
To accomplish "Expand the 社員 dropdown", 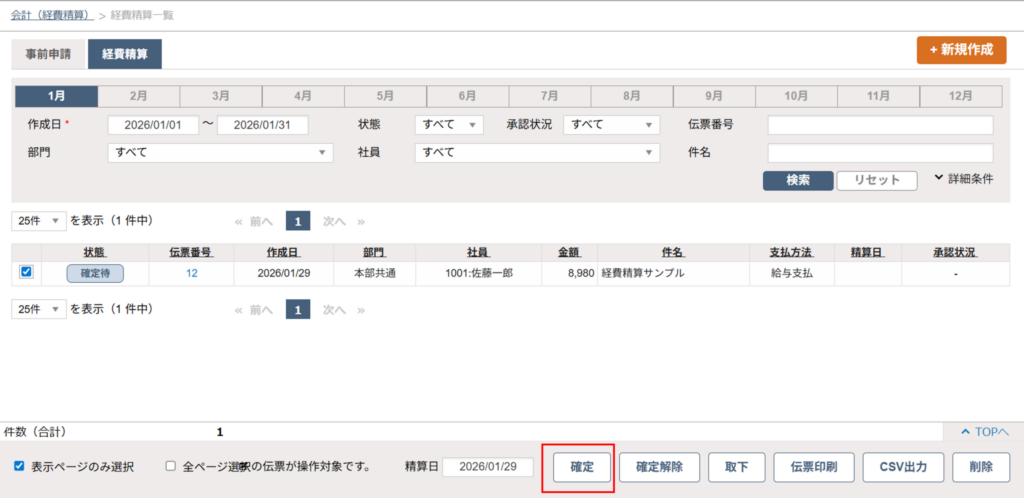I will pyautogui.click(x=537, y=152).
